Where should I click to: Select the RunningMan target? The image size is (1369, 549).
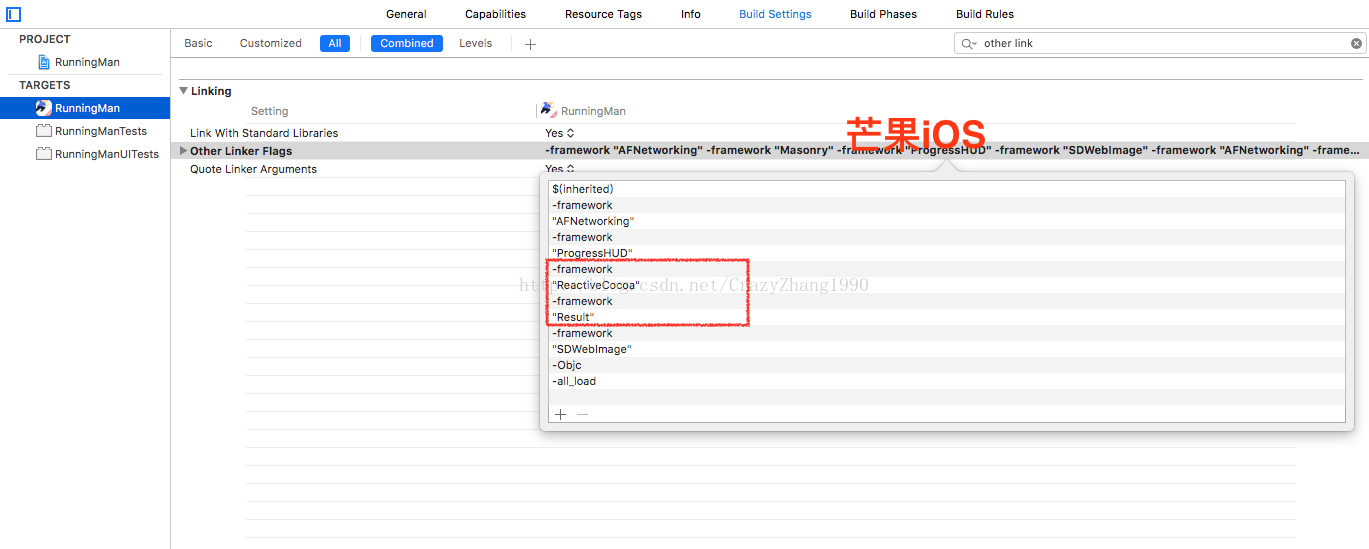pos(85,108)
